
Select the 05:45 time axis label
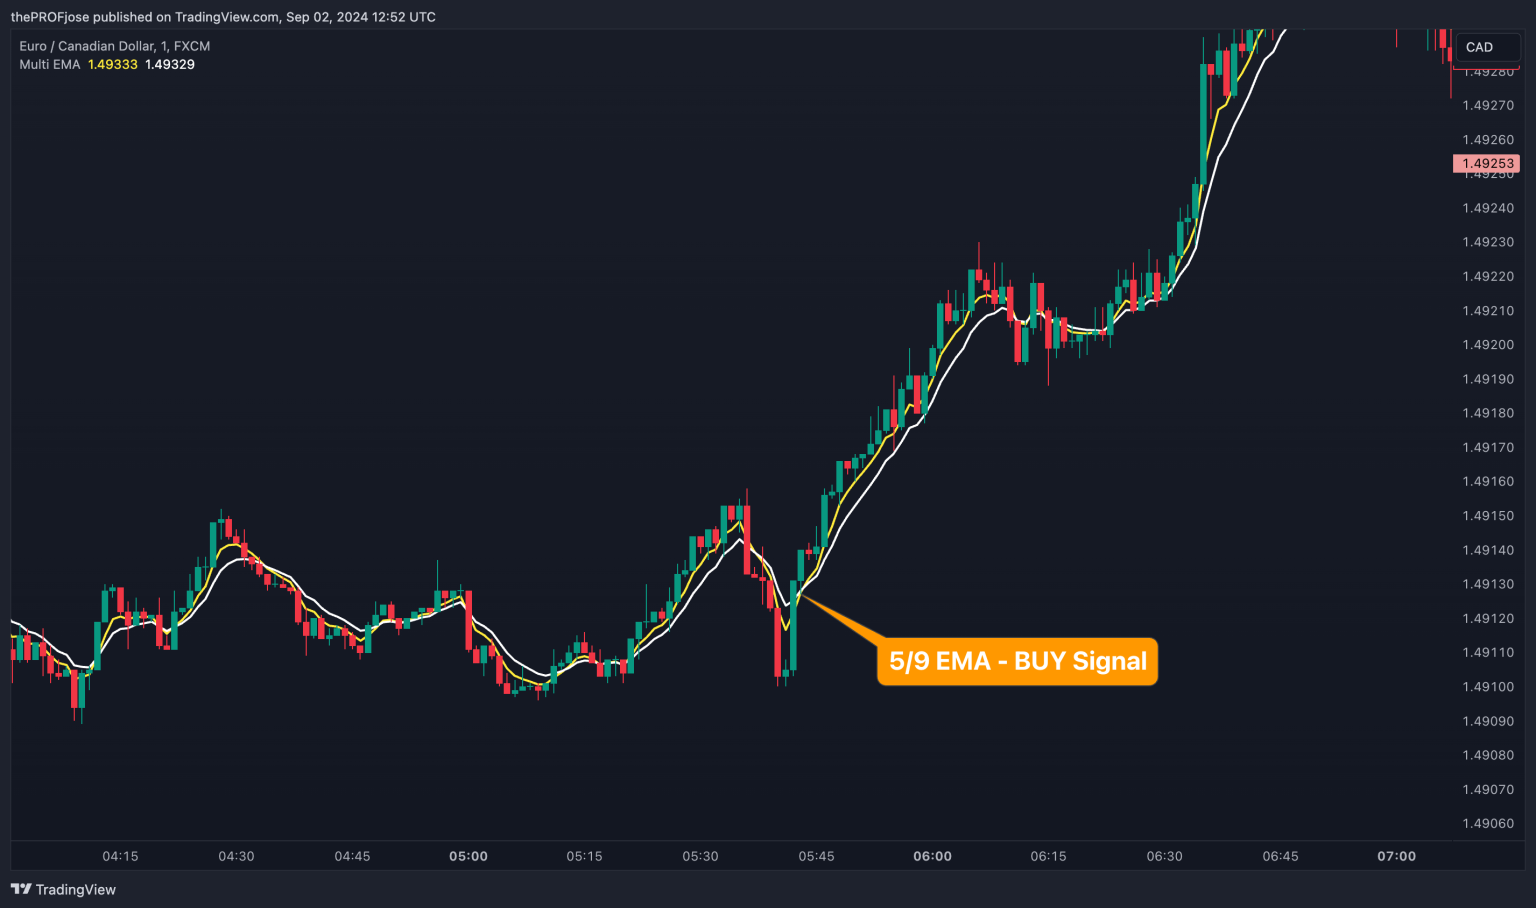click(816, 856)
